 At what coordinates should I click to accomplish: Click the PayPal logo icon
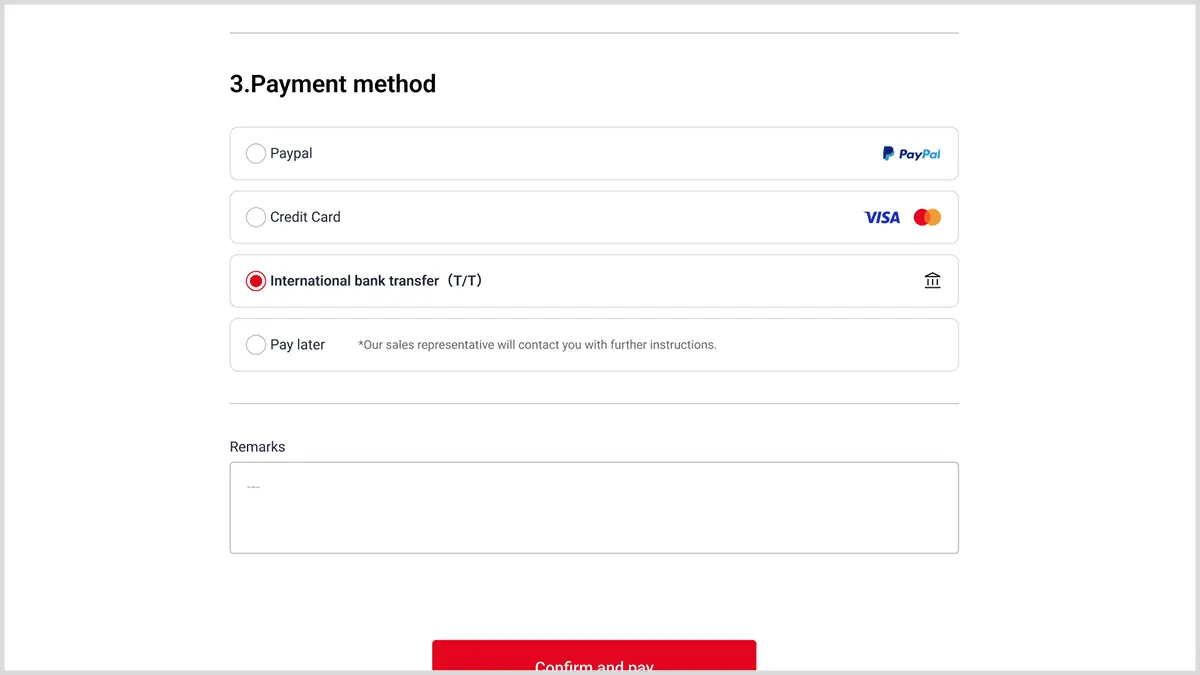pyautogui.click(x=911, y=154)
